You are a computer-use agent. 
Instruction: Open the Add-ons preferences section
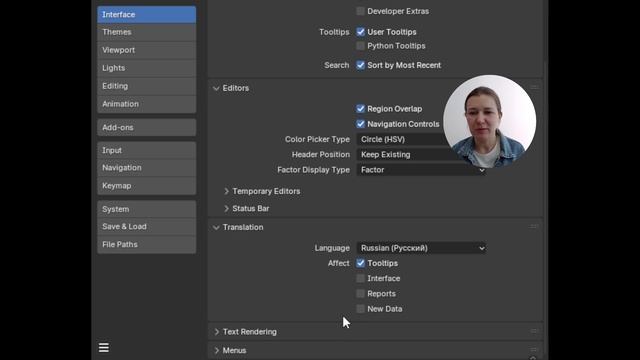[x=147, y=128]
